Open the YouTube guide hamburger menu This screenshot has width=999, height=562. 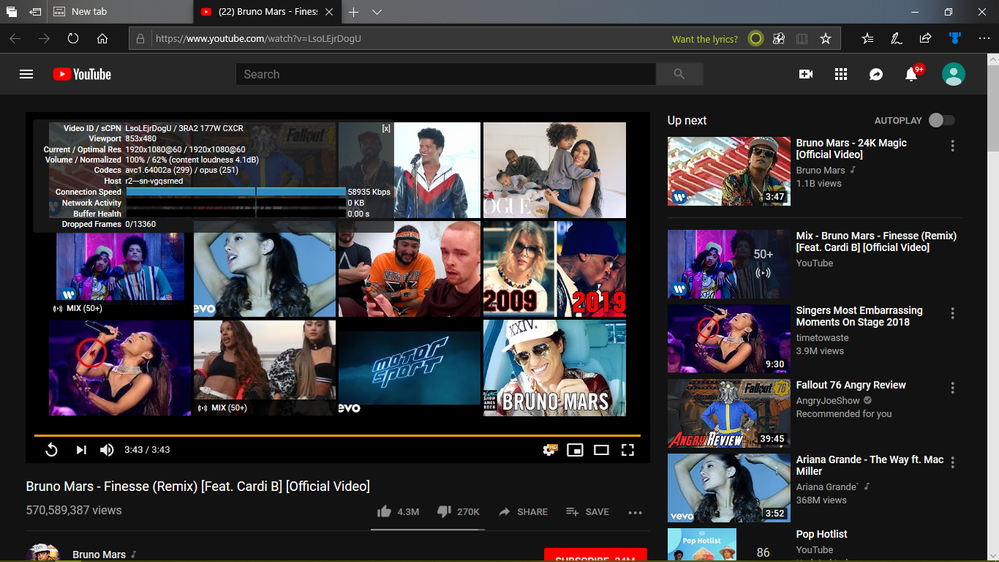26,75
